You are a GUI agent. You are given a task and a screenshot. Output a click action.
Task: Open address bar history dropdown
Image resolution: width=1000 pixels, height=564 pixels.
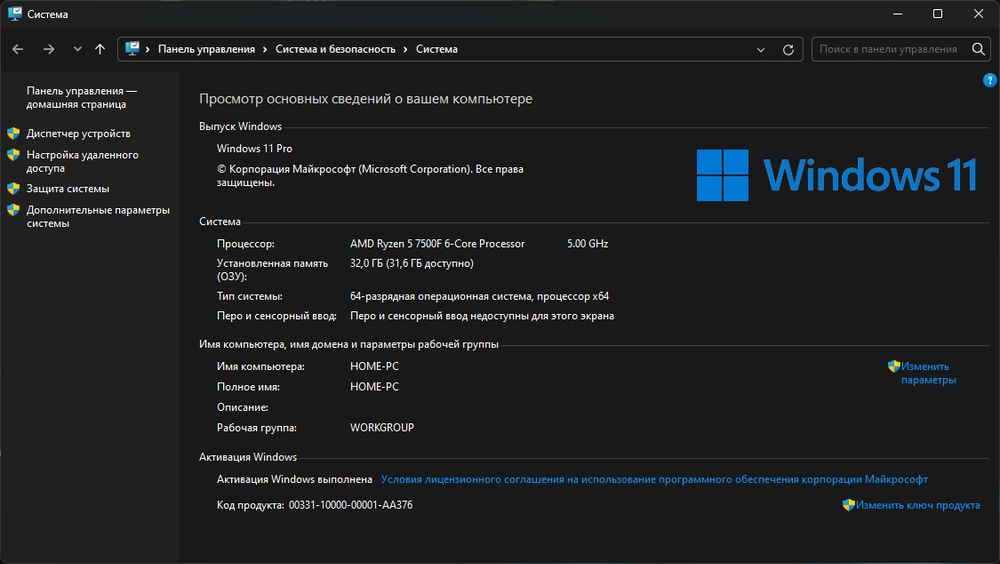pyautogui.click(x=761, y=49)
